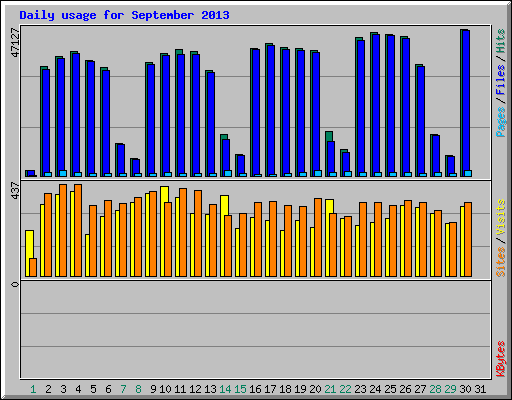
Task: Click day label 20 on the x-axis
Action: pyautogui.click(x=315, y=389)
